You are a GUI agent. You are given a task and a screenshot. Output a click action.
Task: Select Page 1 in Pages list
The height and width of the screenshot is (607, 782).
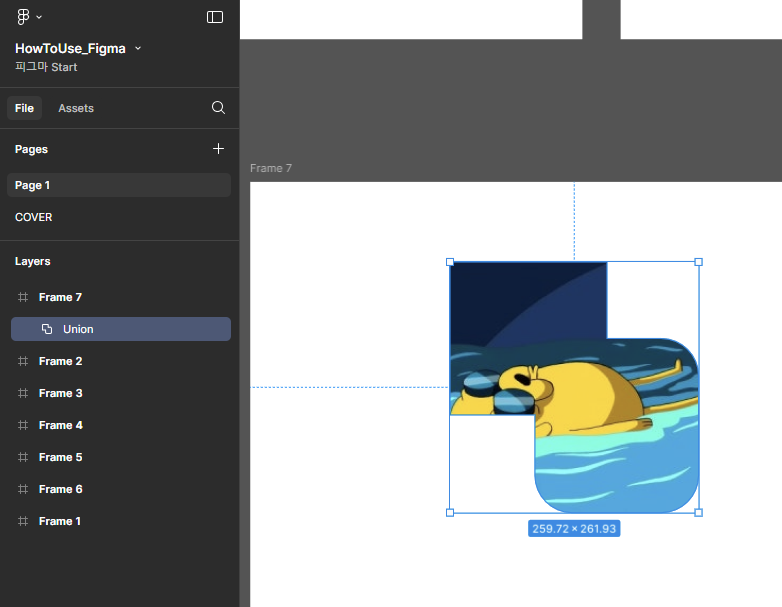point(119,185)
